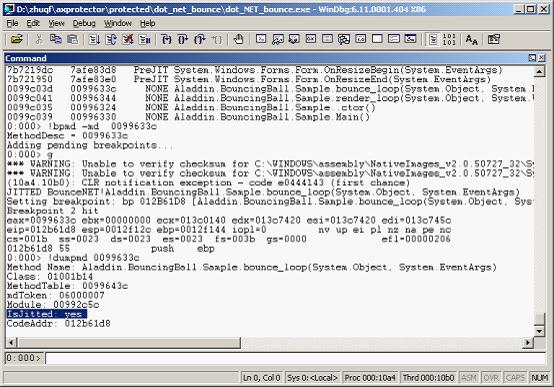The width and height of the screenshot is (554, 387).
Task: Click the Paste clipboard toolbar icon
Action: (x=72, y=39)
